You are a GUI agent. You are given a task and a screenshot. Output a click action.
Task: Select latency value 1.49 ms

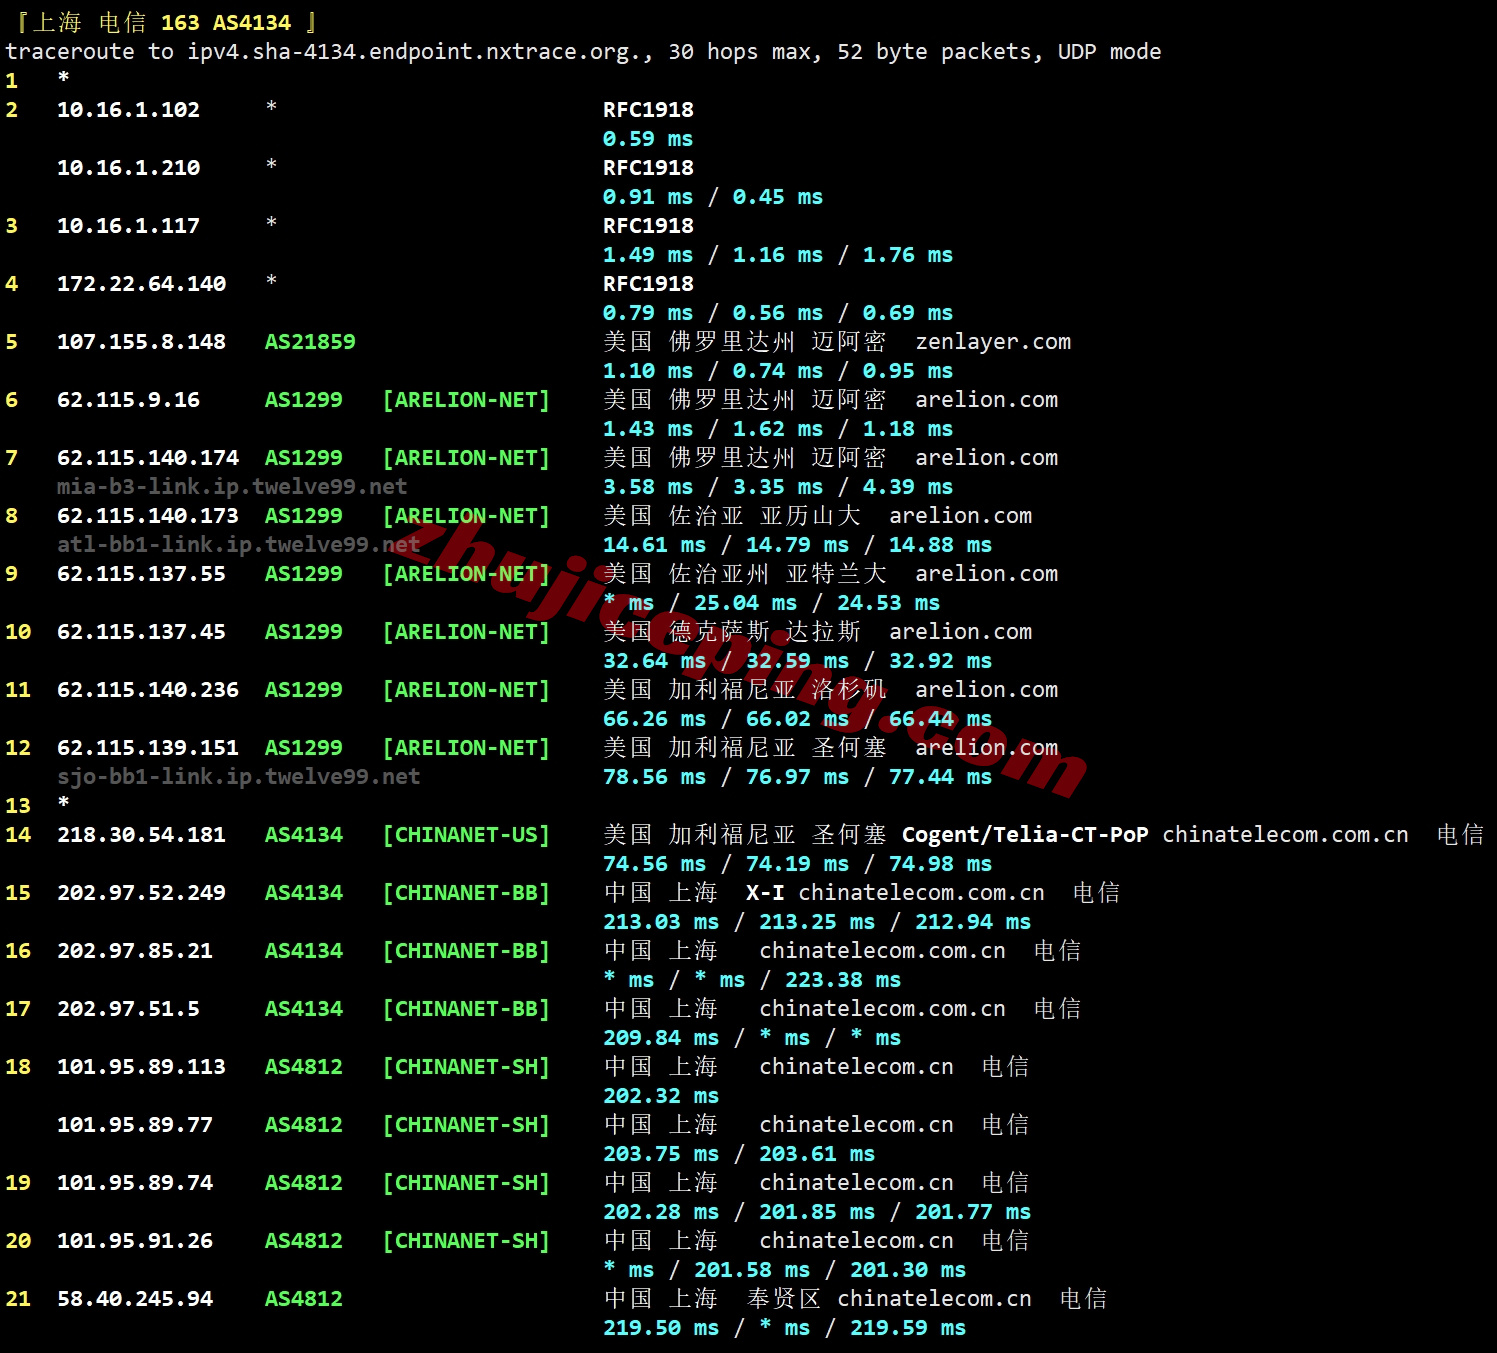[x=648, y=255]
